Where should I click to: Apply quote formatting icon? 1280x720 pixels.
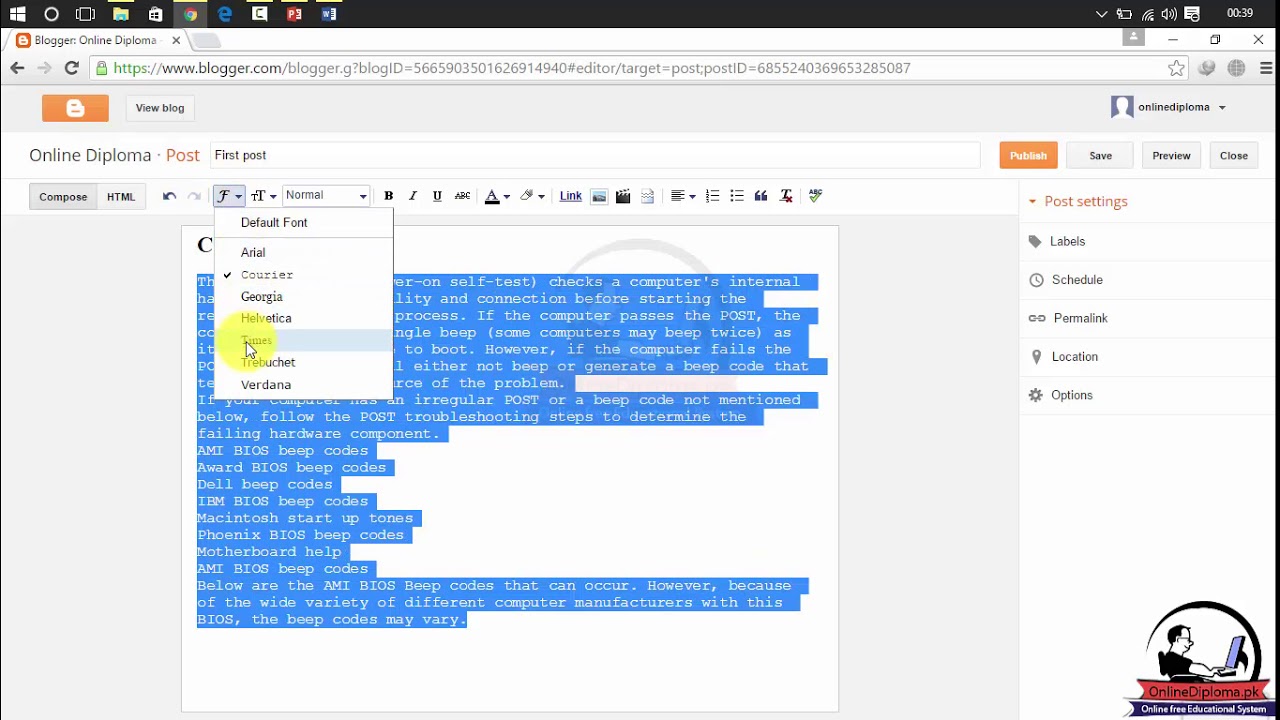(761, 196)
